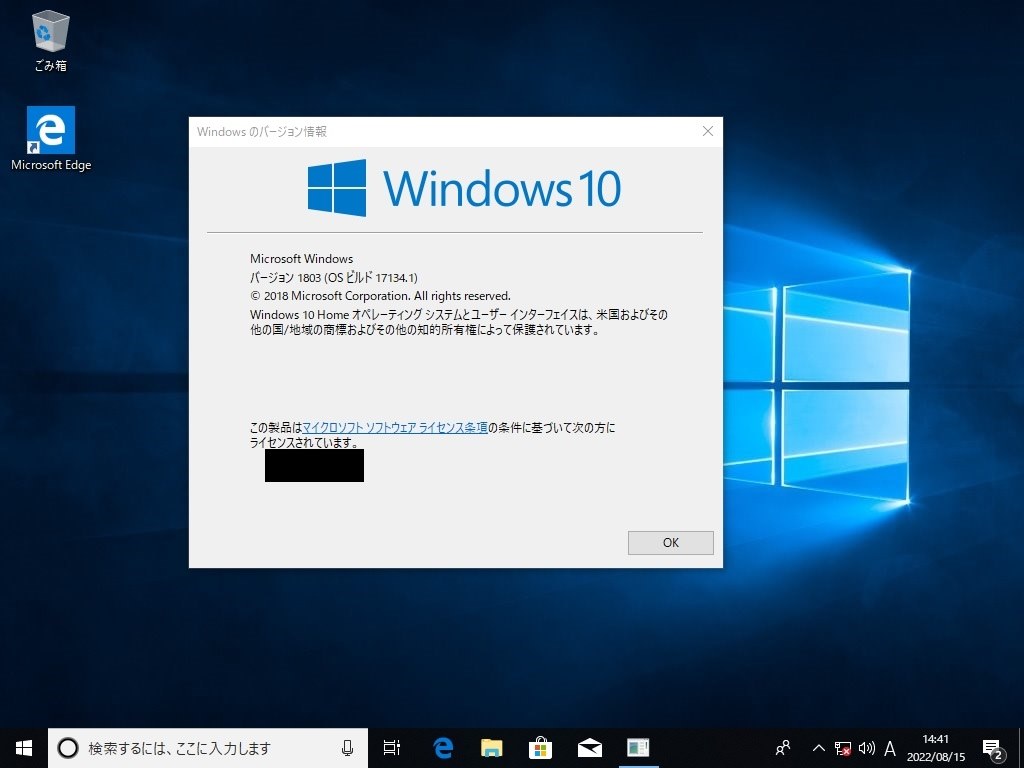The height and width of the screenshot is (768, 1024).
Task: Click the search box 検索するには、ここに入力します
Action: click(208, 748)
